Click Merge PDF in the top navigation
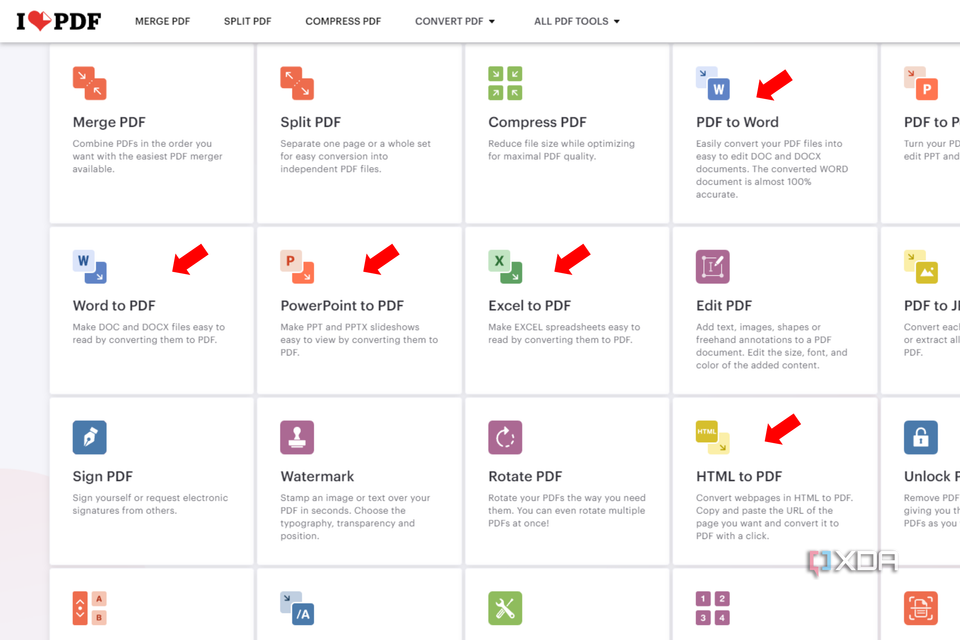 tap(162, 21)
